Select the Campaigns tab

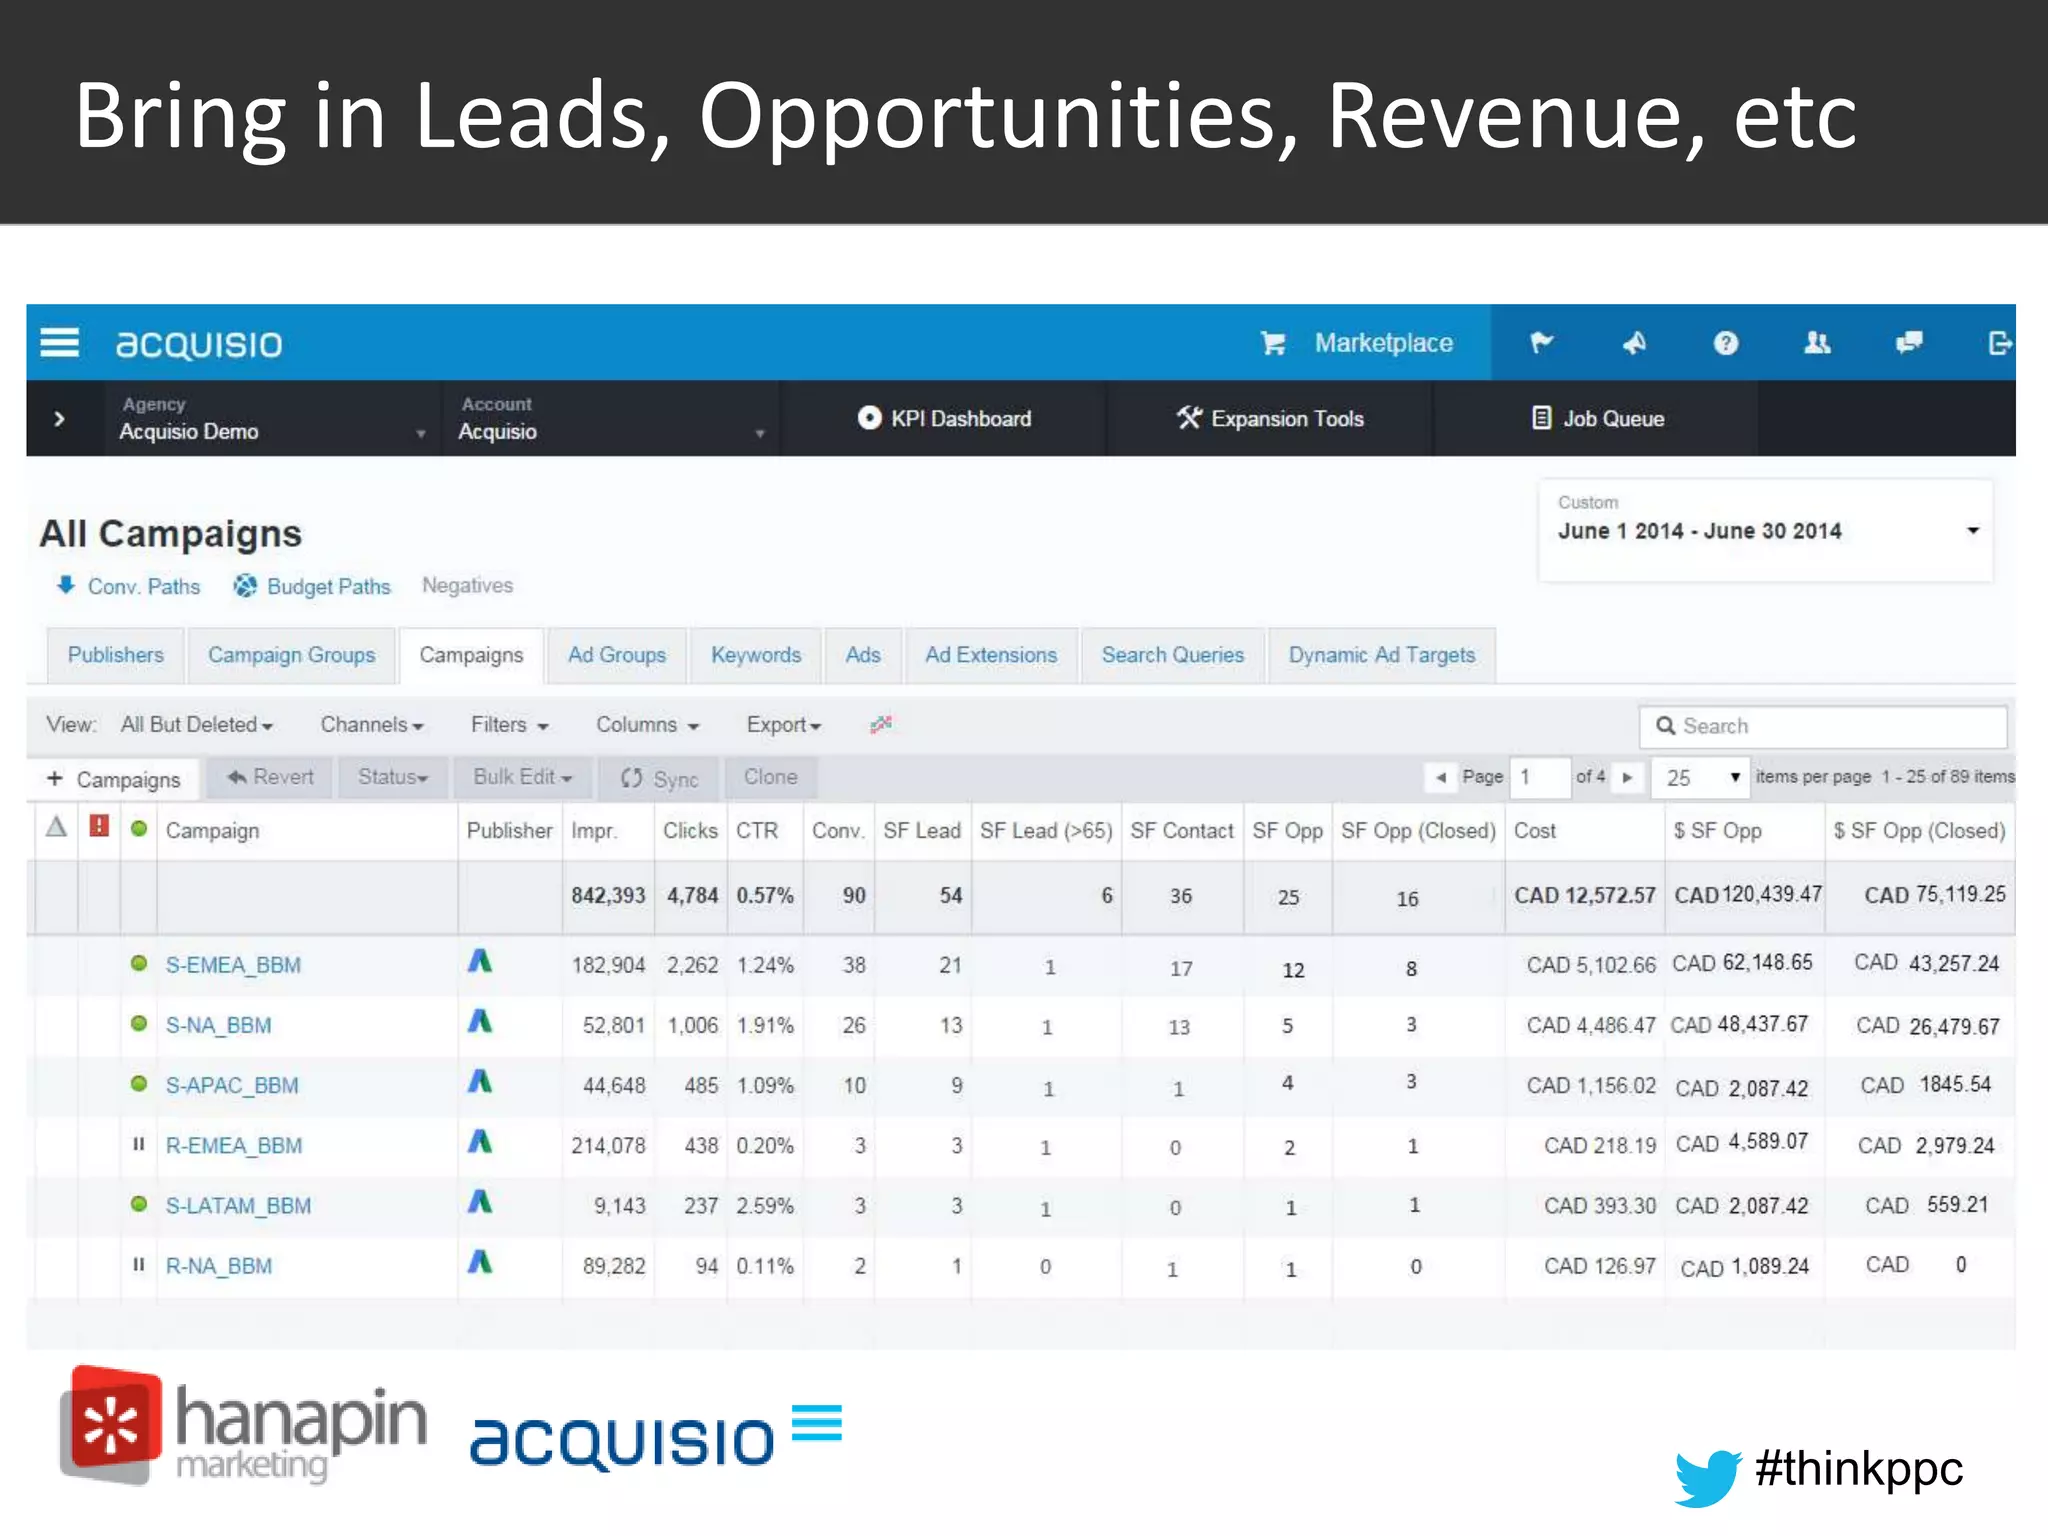(x=471, y=655)
